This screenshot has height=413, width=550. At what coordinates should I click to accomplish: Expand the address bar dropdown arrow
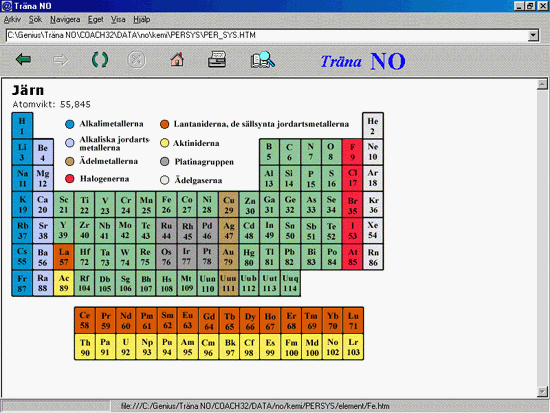[533, 35]
